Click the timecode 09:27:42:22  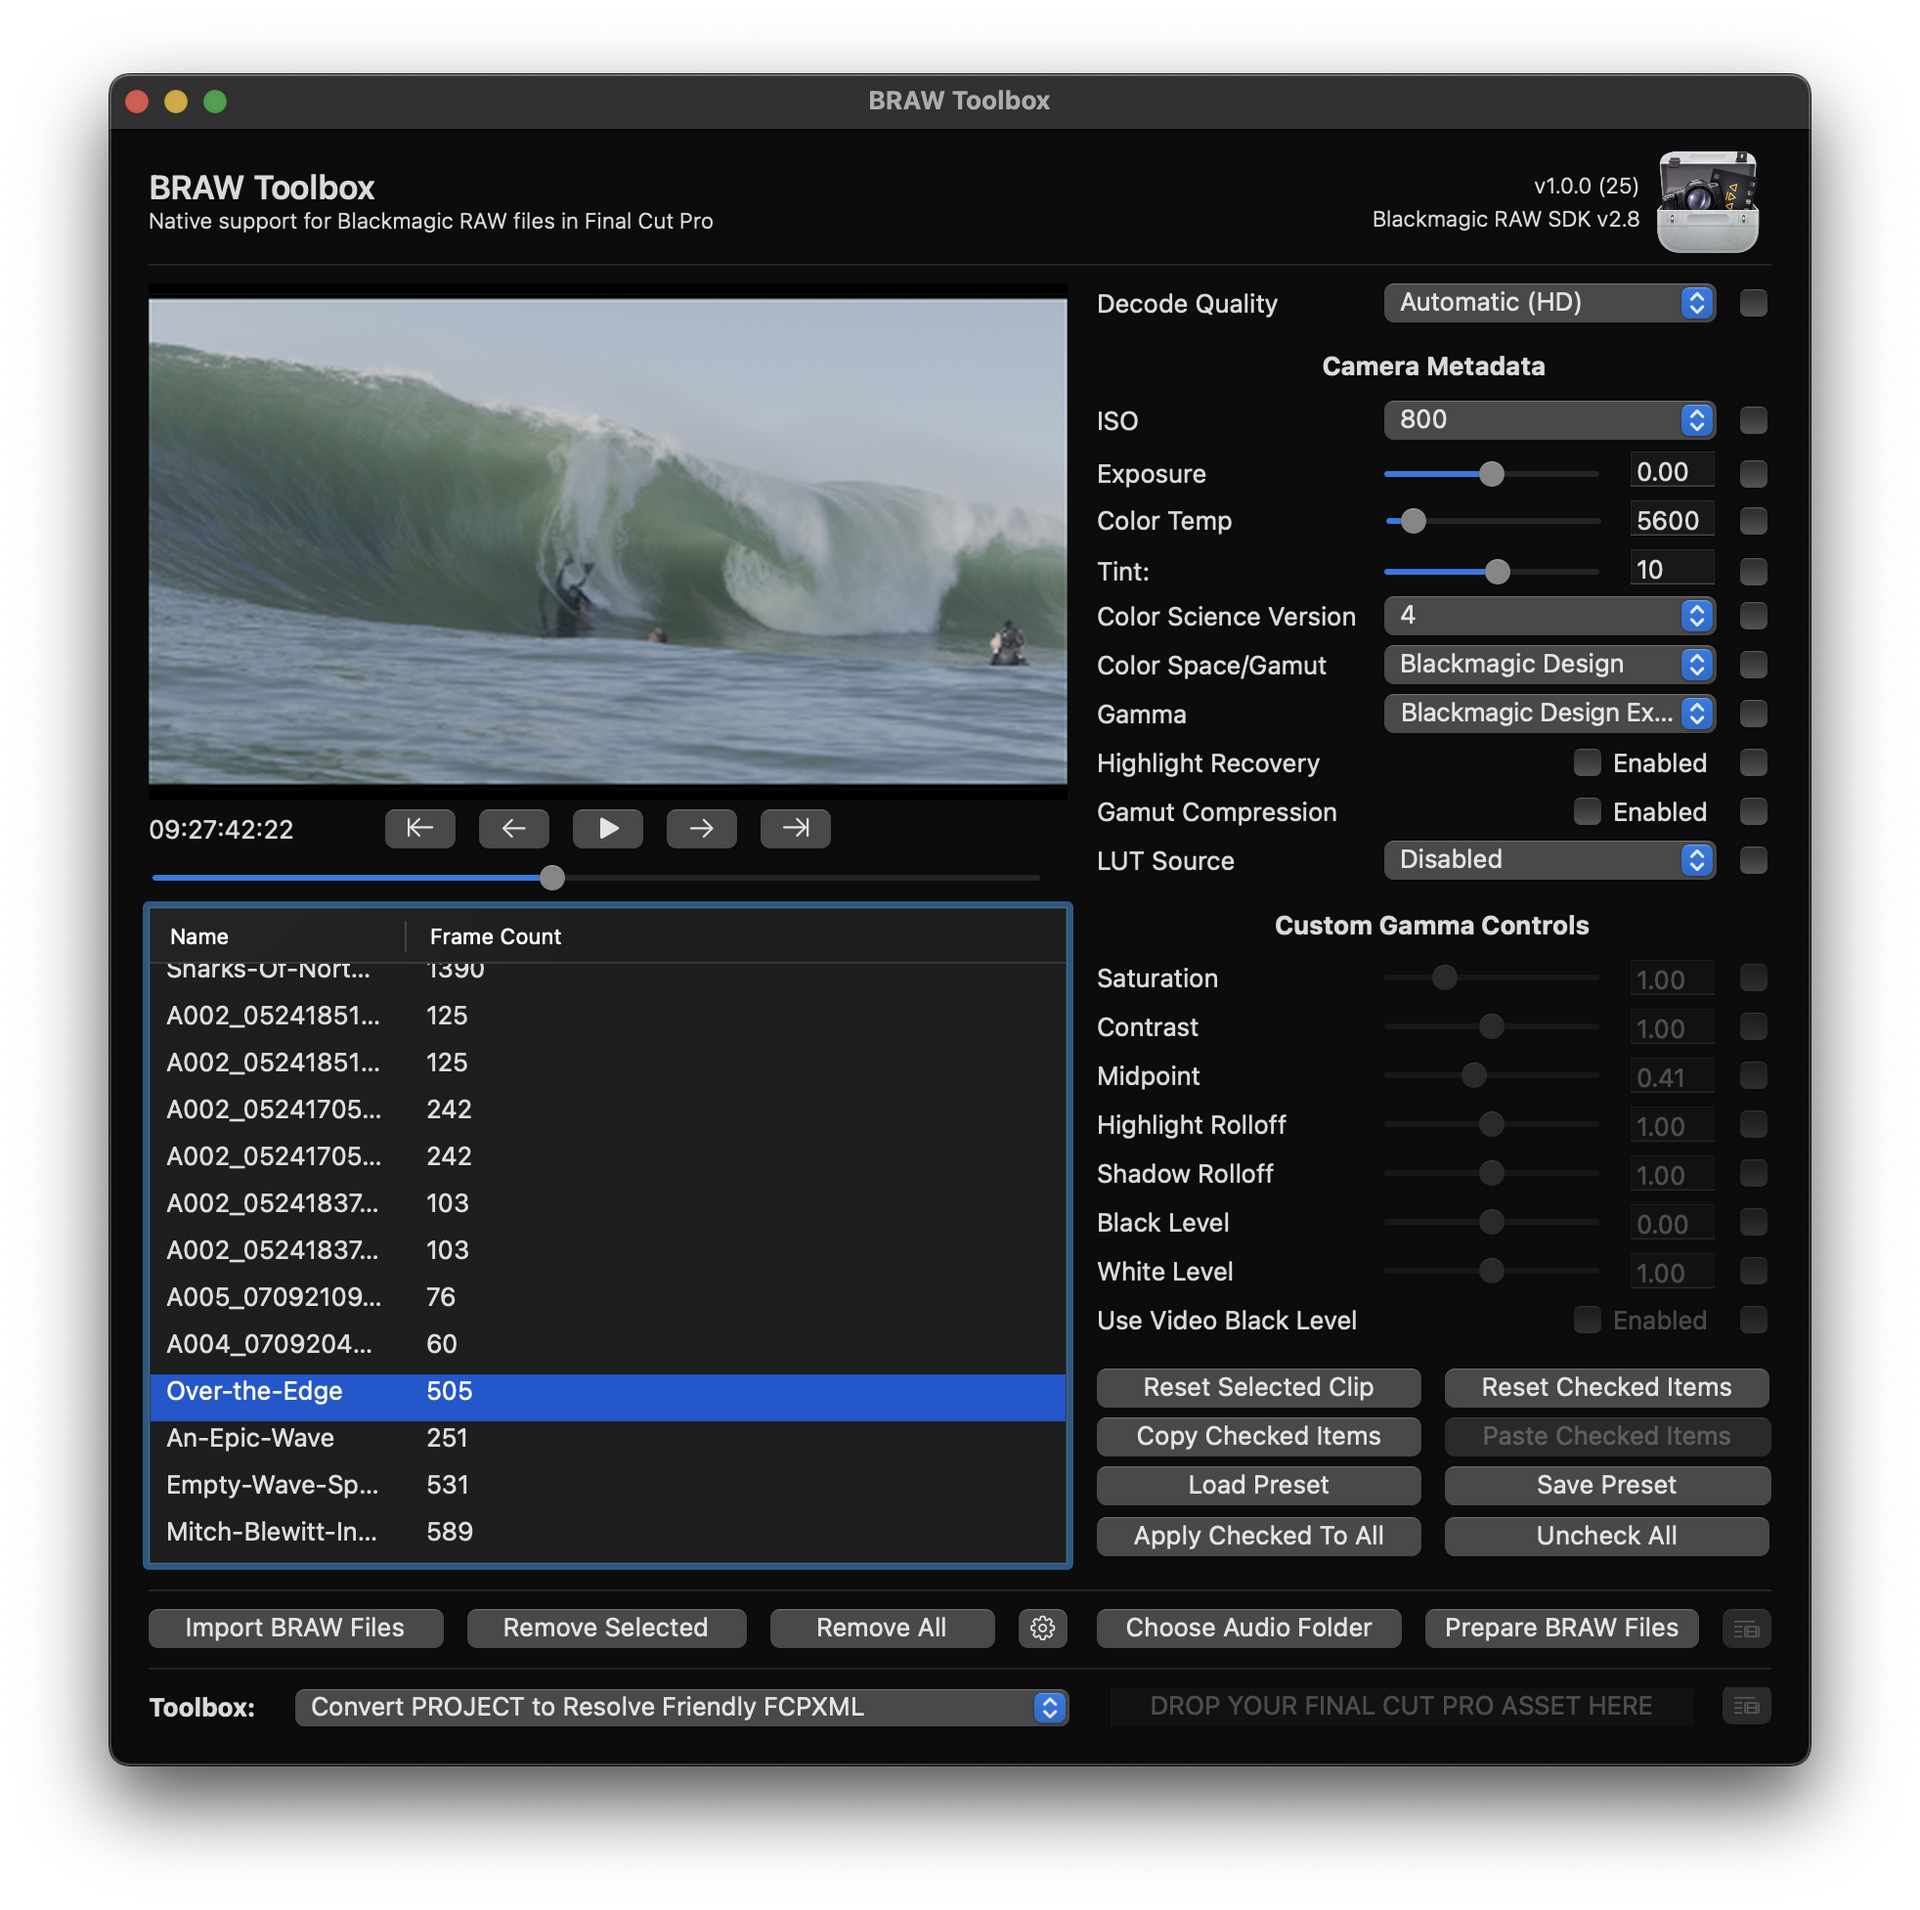221,829
